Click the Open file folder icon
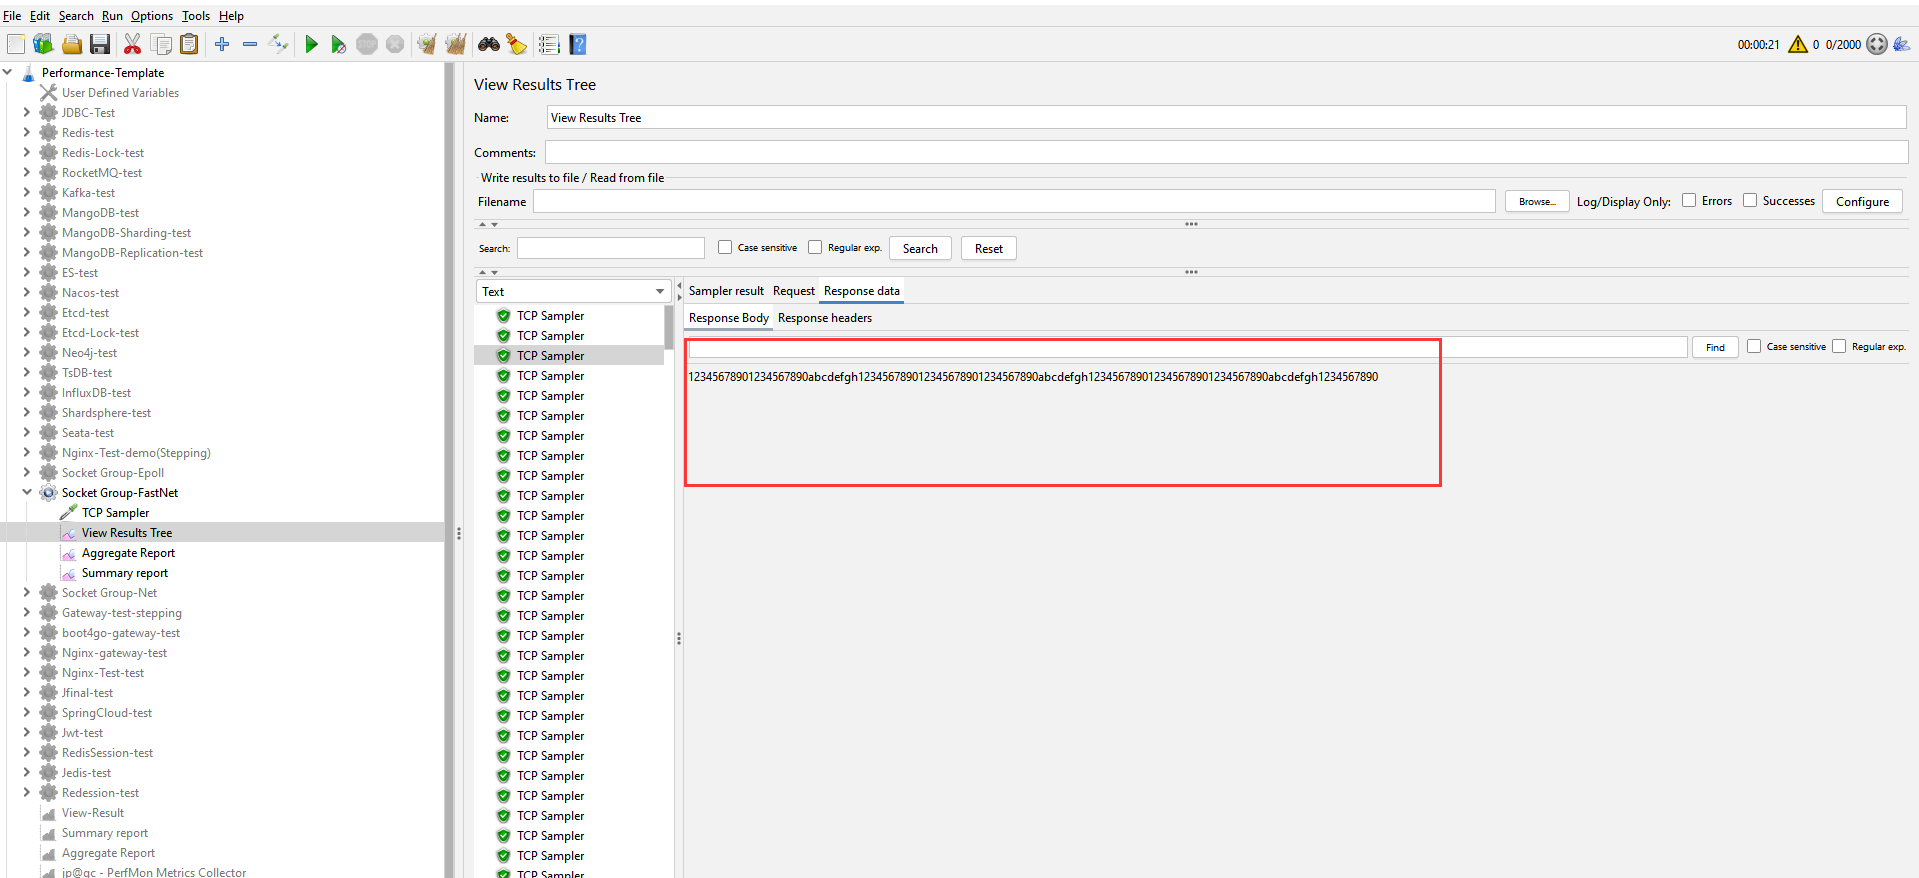Image resolution: width=1919 pixels, height=878 pixels. pos(72,44)
